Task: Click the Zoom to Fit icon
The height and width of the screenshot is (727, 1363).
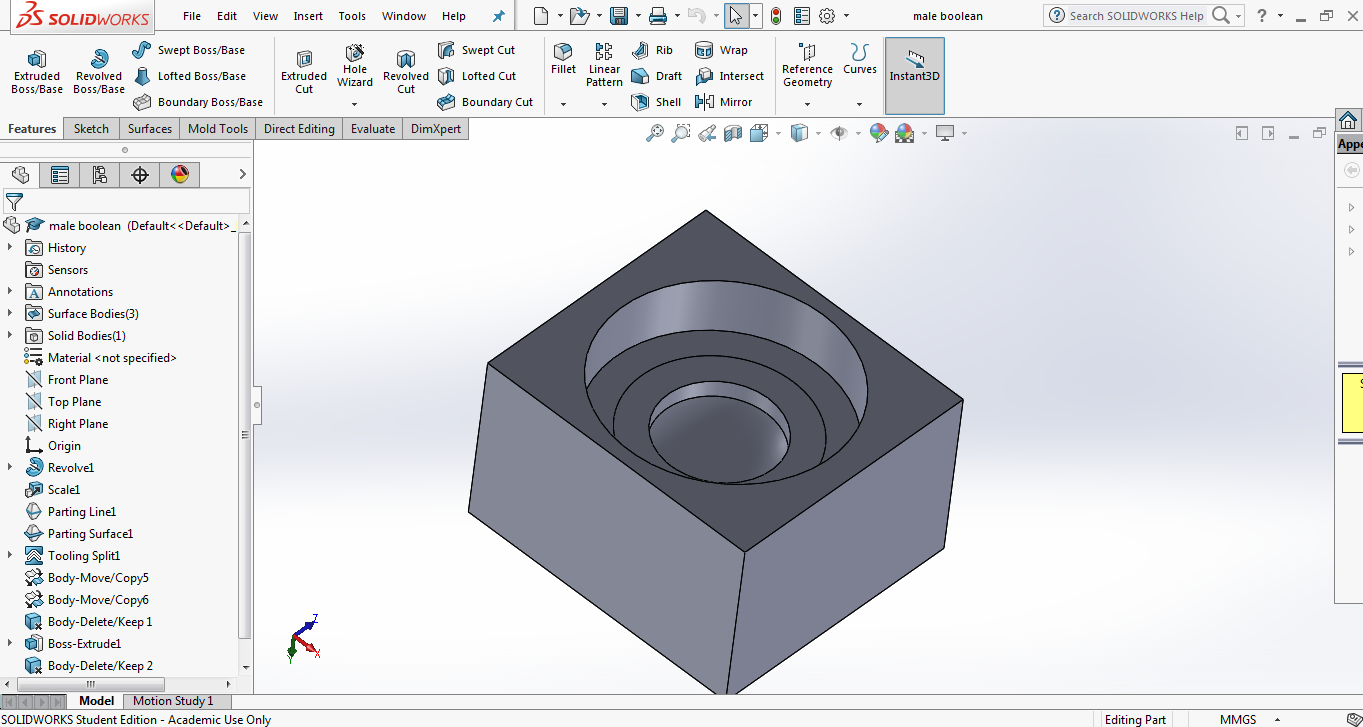Action: pos(655,133)
